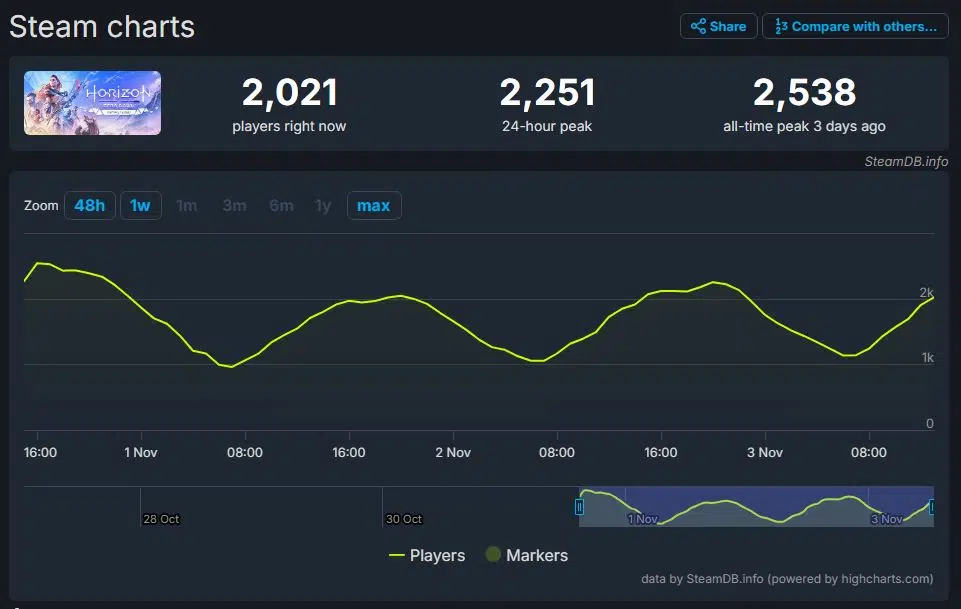Toggle the Players series in legend
This screenshot has width=961, height=609.
[x=427, y=555]
